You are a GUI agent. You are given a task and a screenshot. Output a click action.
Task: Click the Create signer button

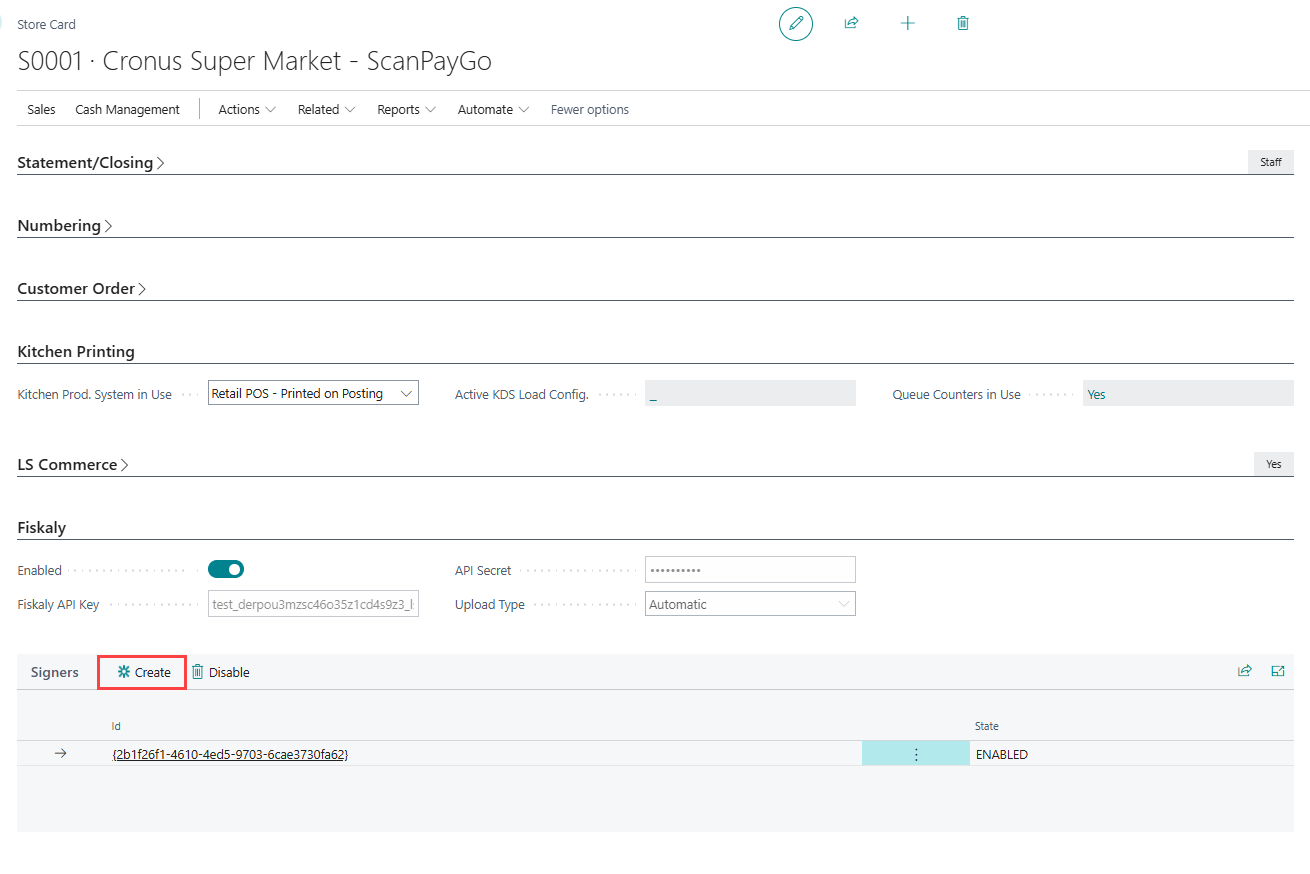point(143,672)
